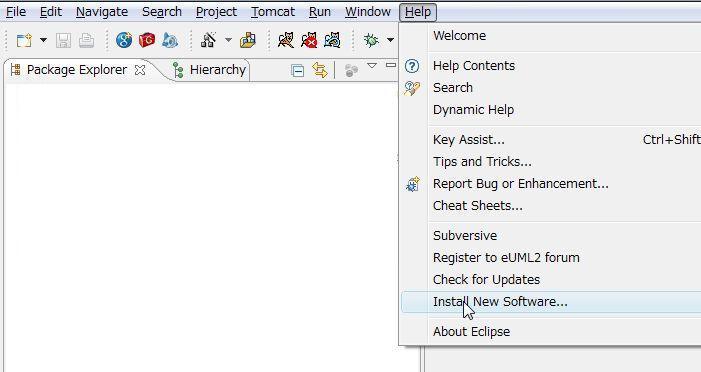Open dropdown beside the diagram wizard icon
This screenshot has width=701, height=372.
point(228,40)
